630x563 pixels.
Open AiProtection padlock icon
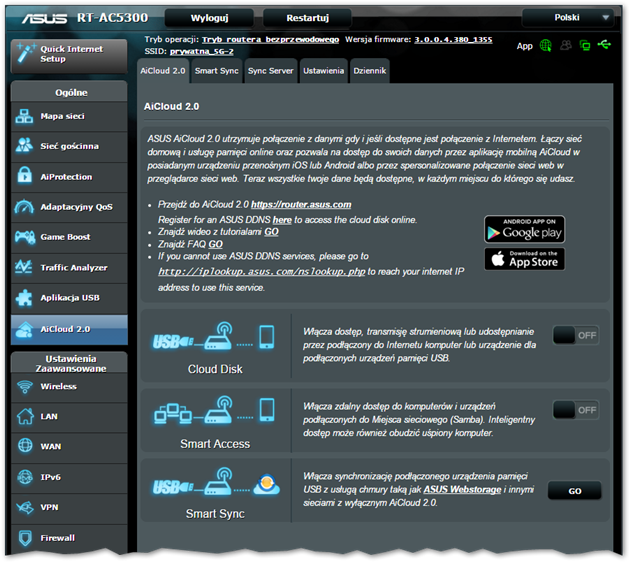(x=25, y=176)
